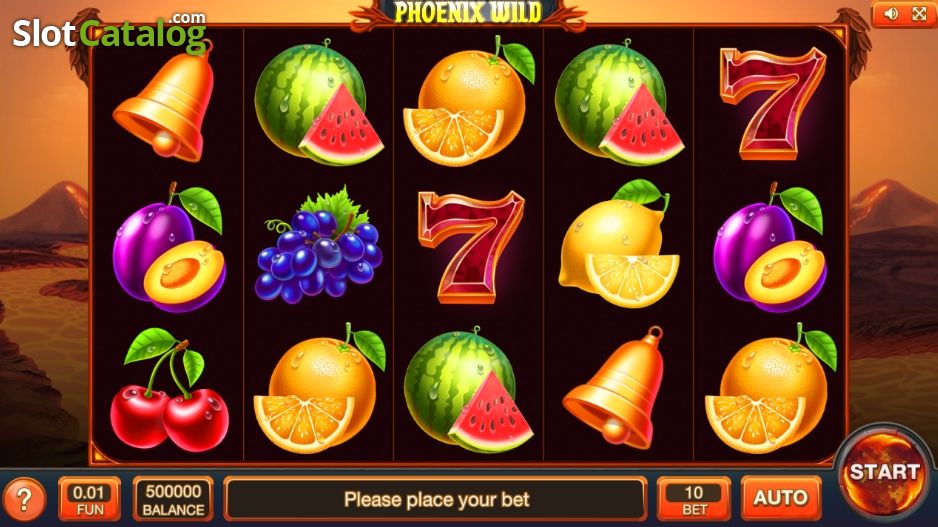
Task: Mute the game sound speaker icon
Action: pyautogui.click(x=891, y=13)
